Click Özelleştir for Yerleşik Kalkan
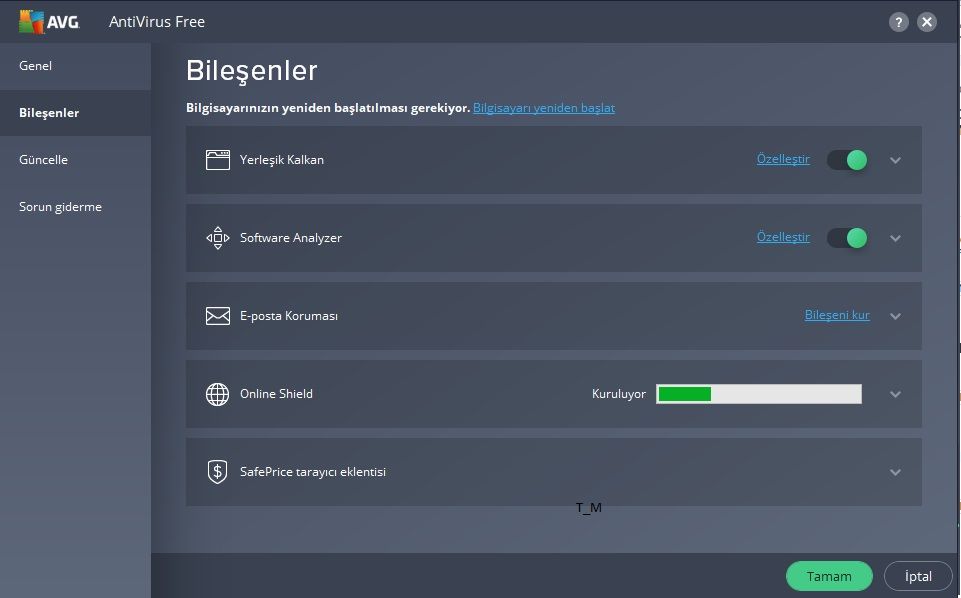Image resolution: width=961 pixels, height=598 pixels. (x=783, y=159)
